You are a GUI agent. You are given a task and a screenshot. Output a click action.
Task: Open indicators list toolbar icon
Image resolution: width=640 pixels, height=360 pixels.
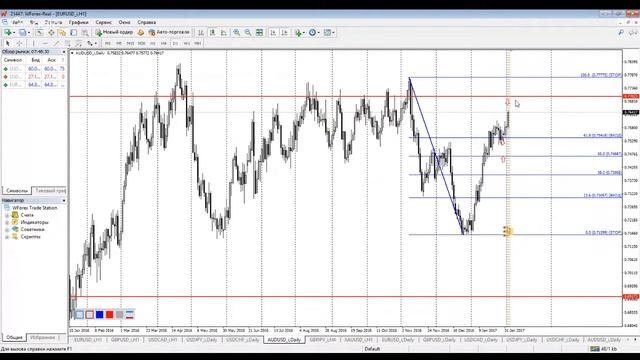point(298,32)
